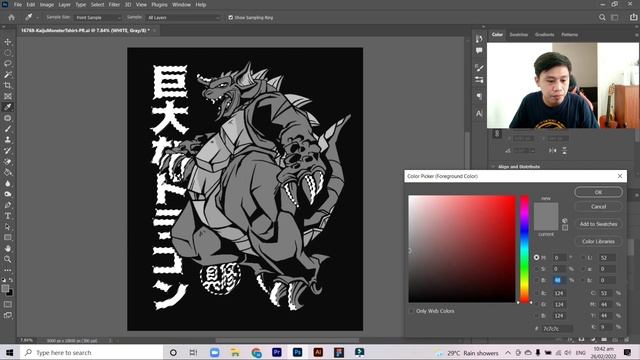Open the Change Screen Mode button
The width and height of the screenshot is (640, 360).
coord(8,315)
